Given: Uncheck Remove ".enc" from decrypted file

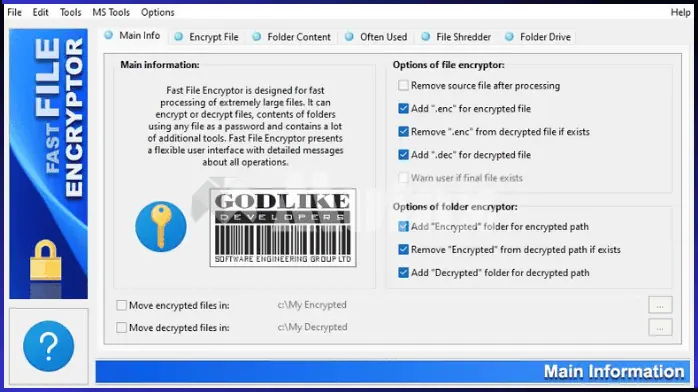Looking at the screenshot, I should tap(403, 132).
